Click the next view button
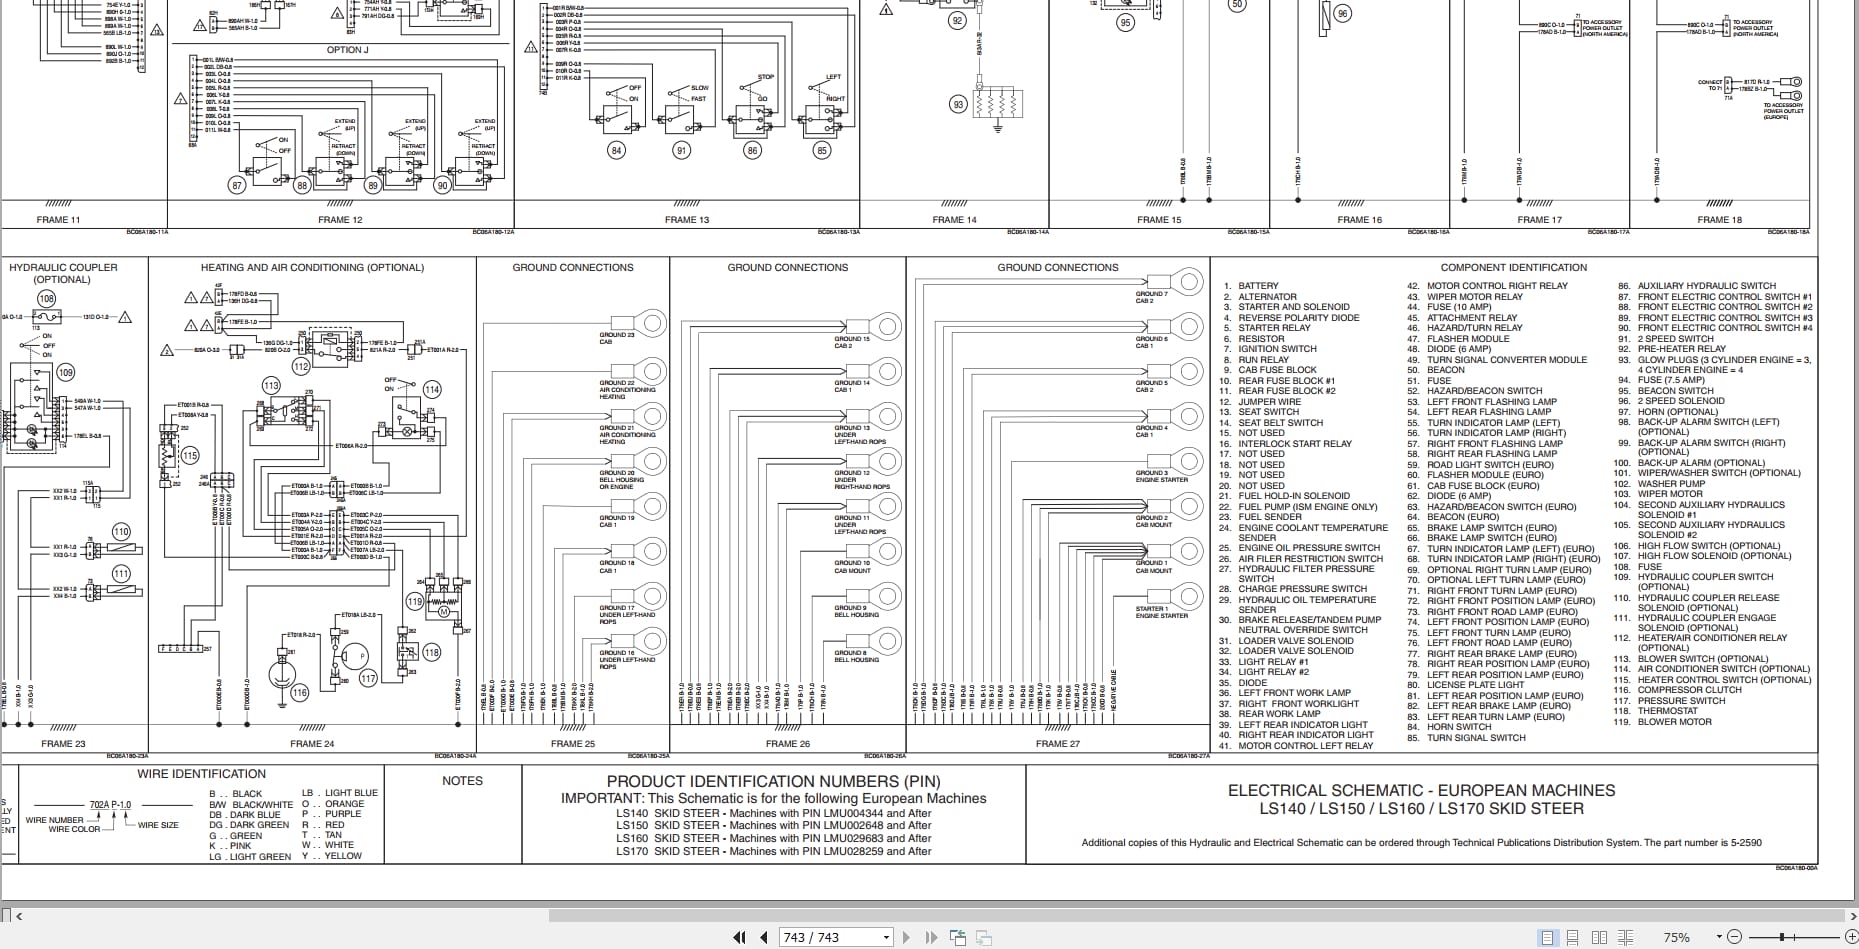 [x=983, y=937]
